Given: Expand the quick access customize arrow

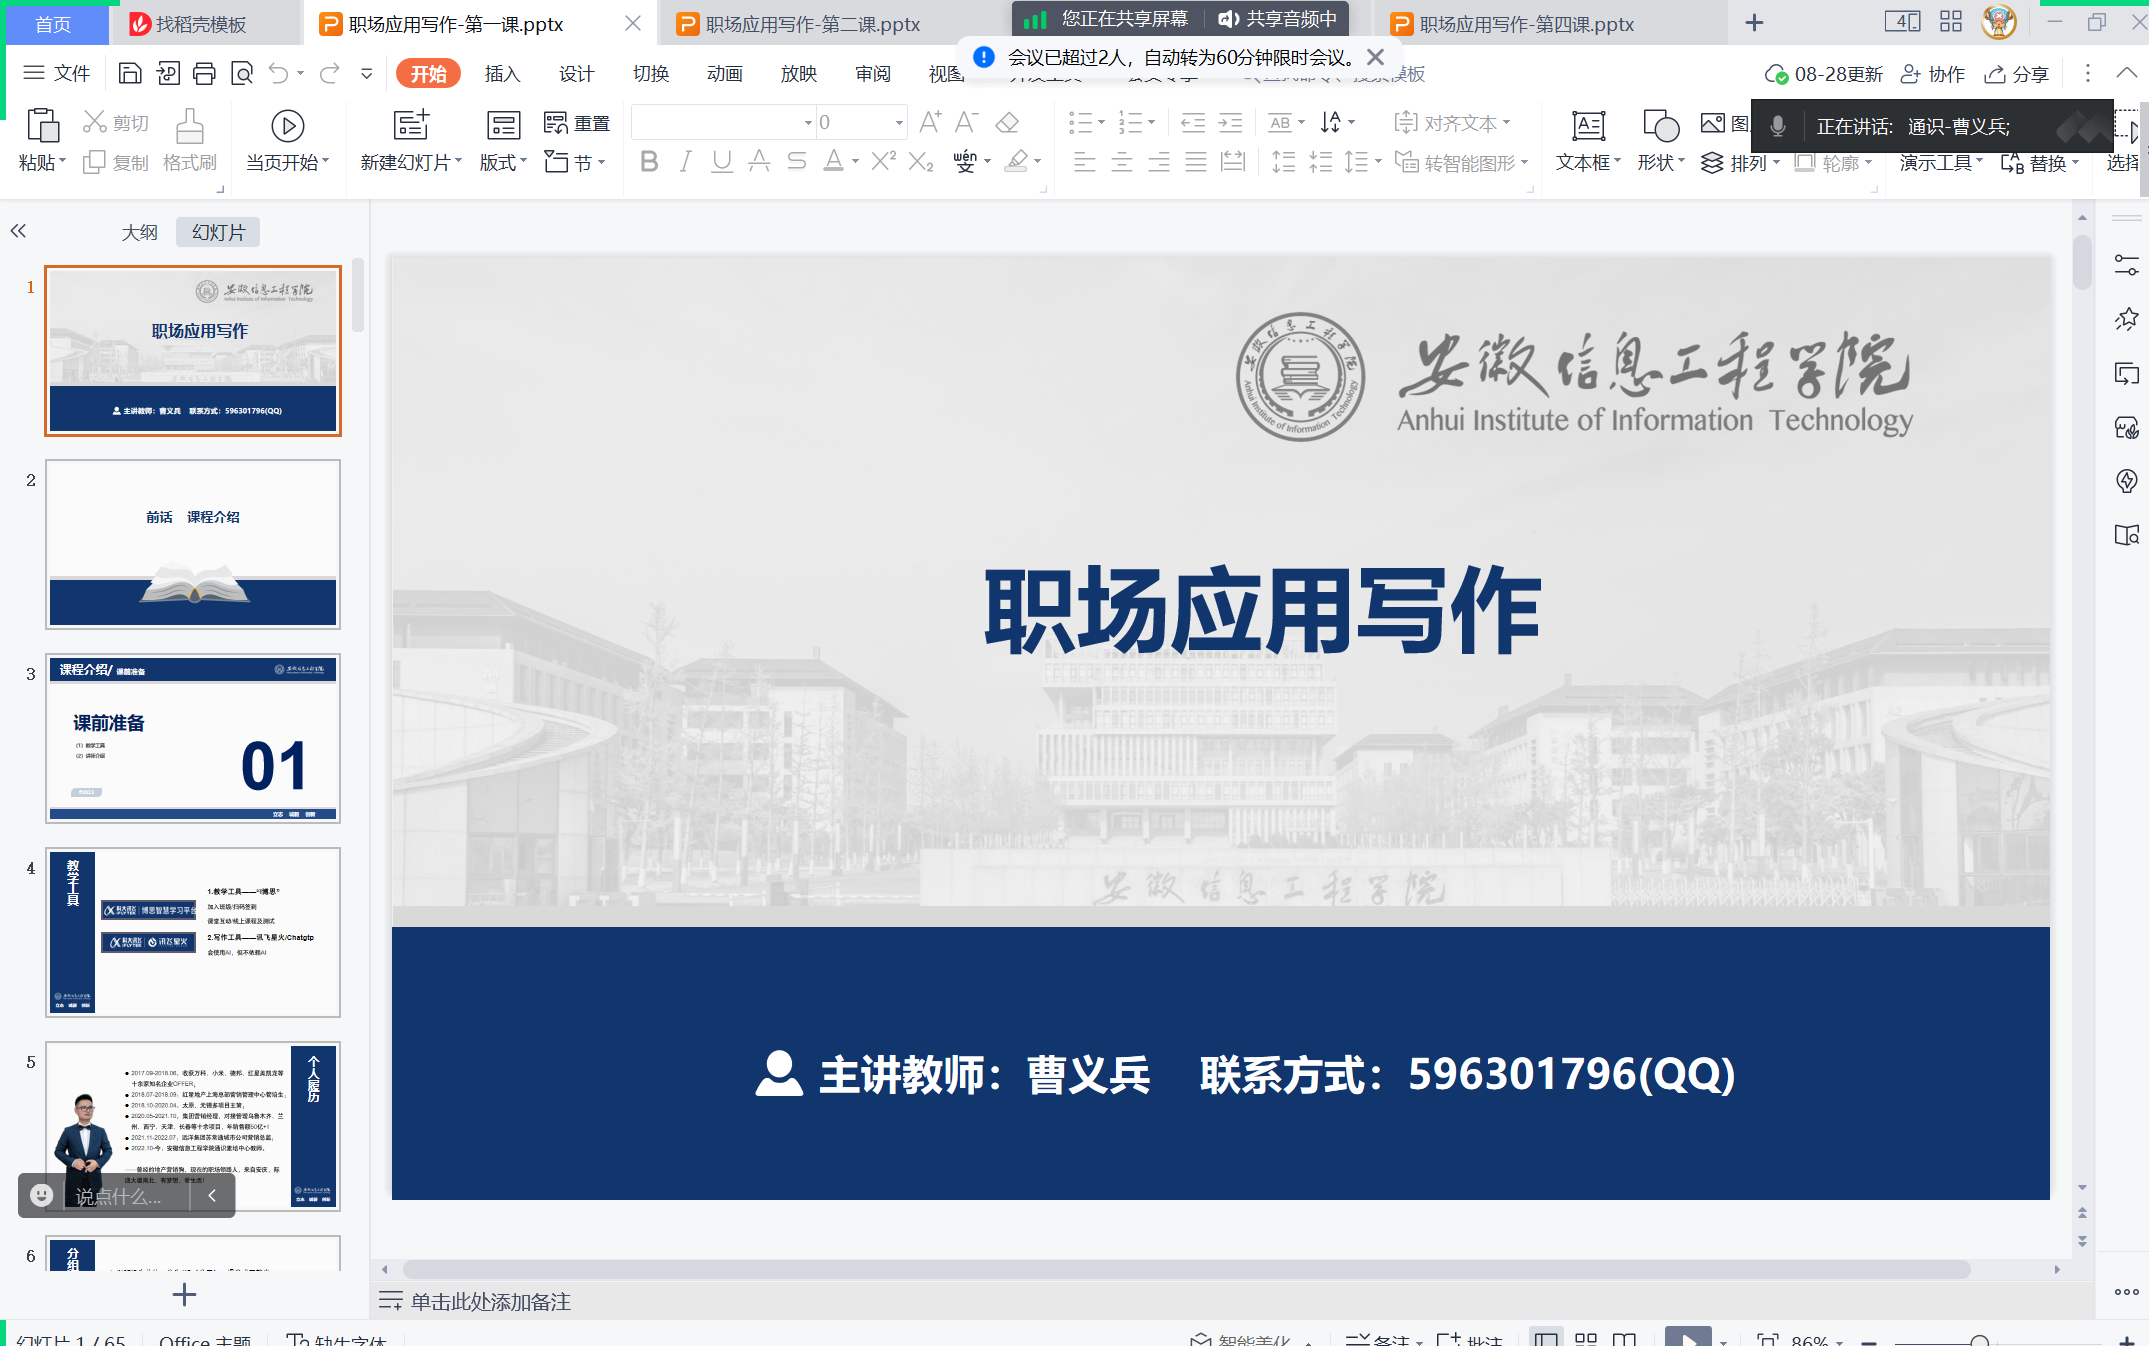Looking at the screenshot, I should click(x=367, y=73).
